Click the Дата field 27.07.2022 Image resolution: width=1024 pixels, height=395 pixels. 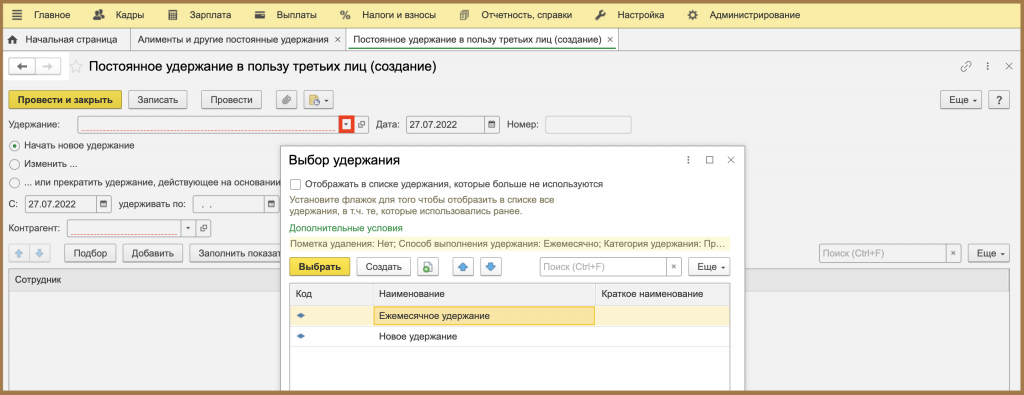coord(445,124)
